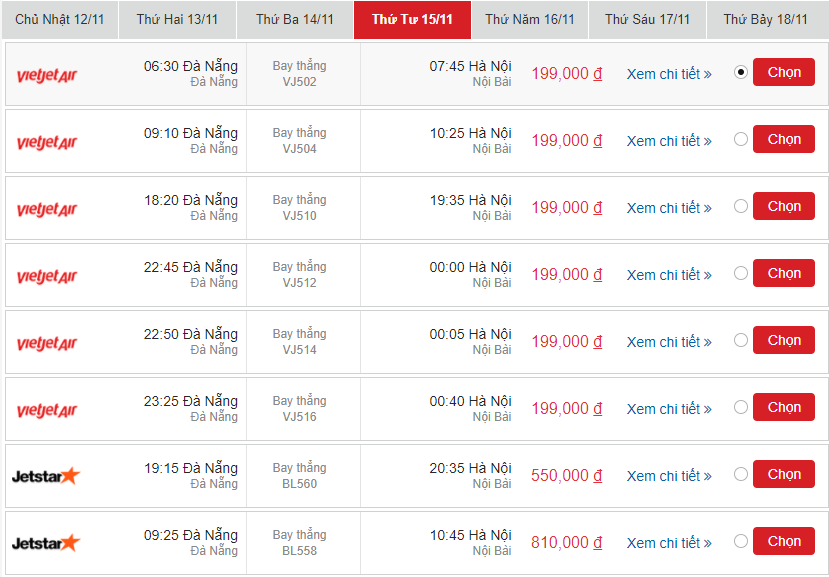Screen dimensions: 829x577
Task: Open Xem chi tiết for flight VJ514
Action: 669,342
